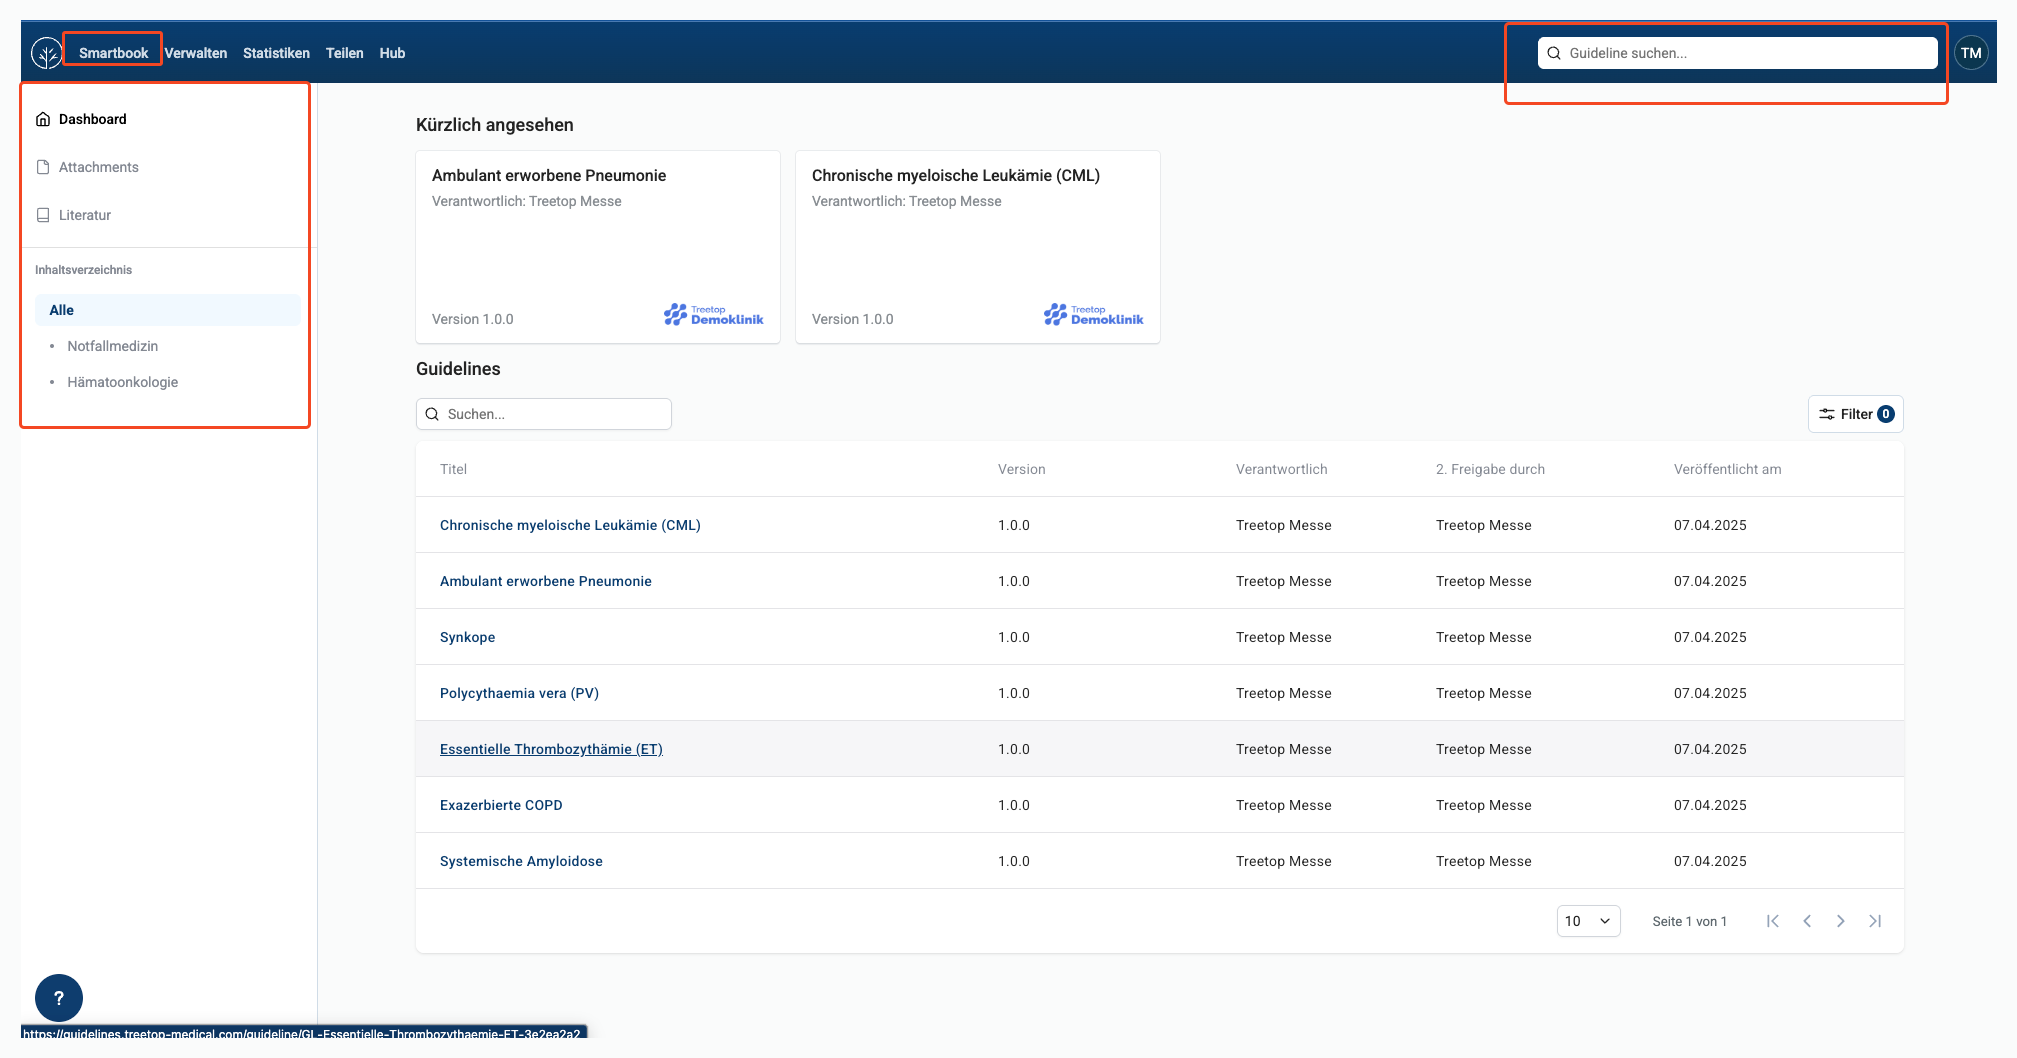The height and width of the screenshot is (1058, 2017).
Task: Go to next page of guidelines table
Action: point(1841,921)
